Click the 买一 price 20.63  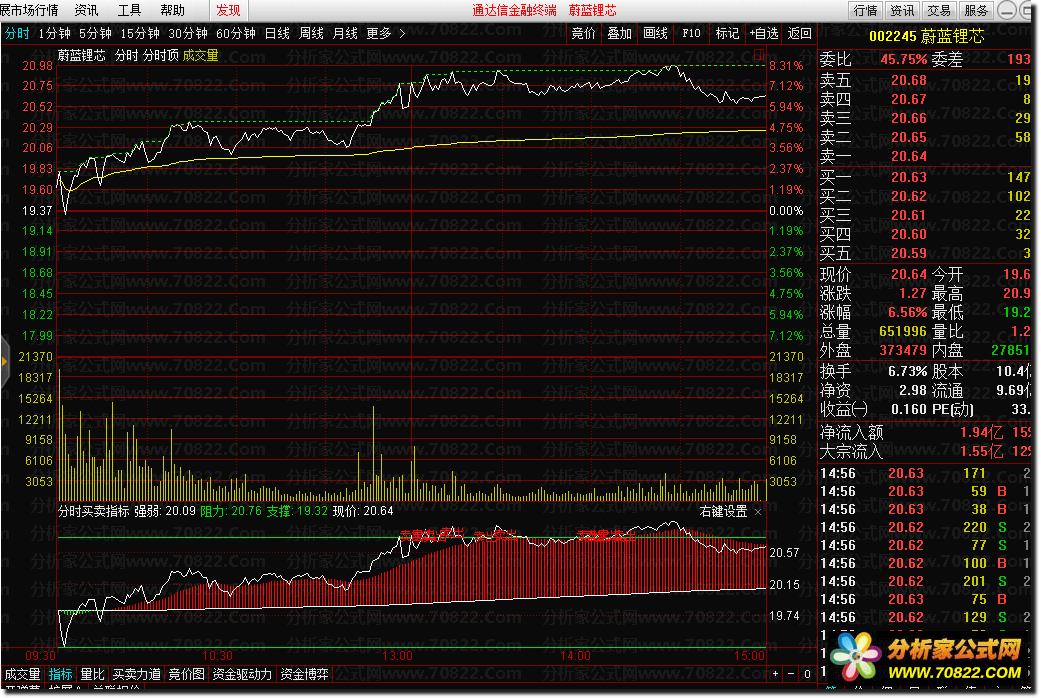908,177
